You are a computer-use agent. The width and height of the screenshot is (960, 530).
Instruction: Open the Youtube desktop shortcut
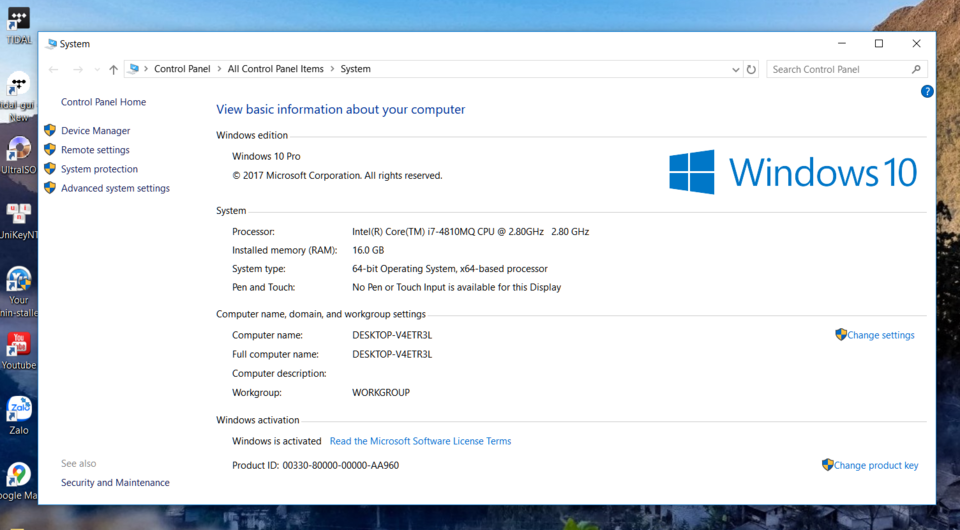coord(19,351)
